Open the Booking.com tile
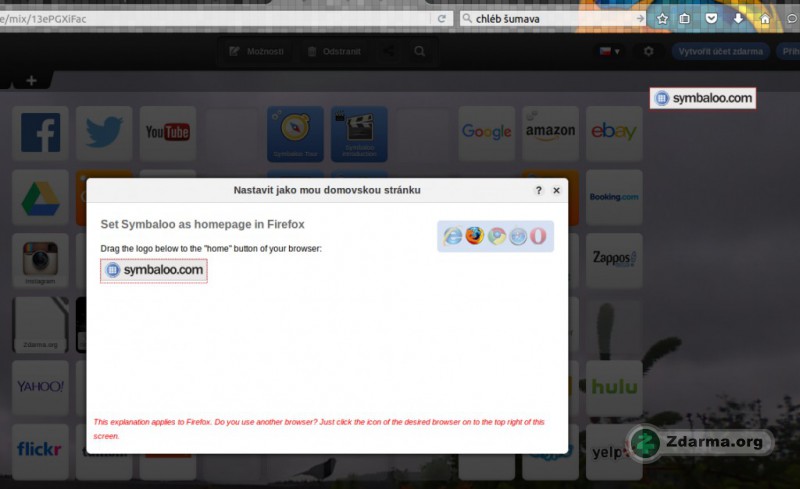Viewport: 800px width, 489px height. tap(614, 198)
